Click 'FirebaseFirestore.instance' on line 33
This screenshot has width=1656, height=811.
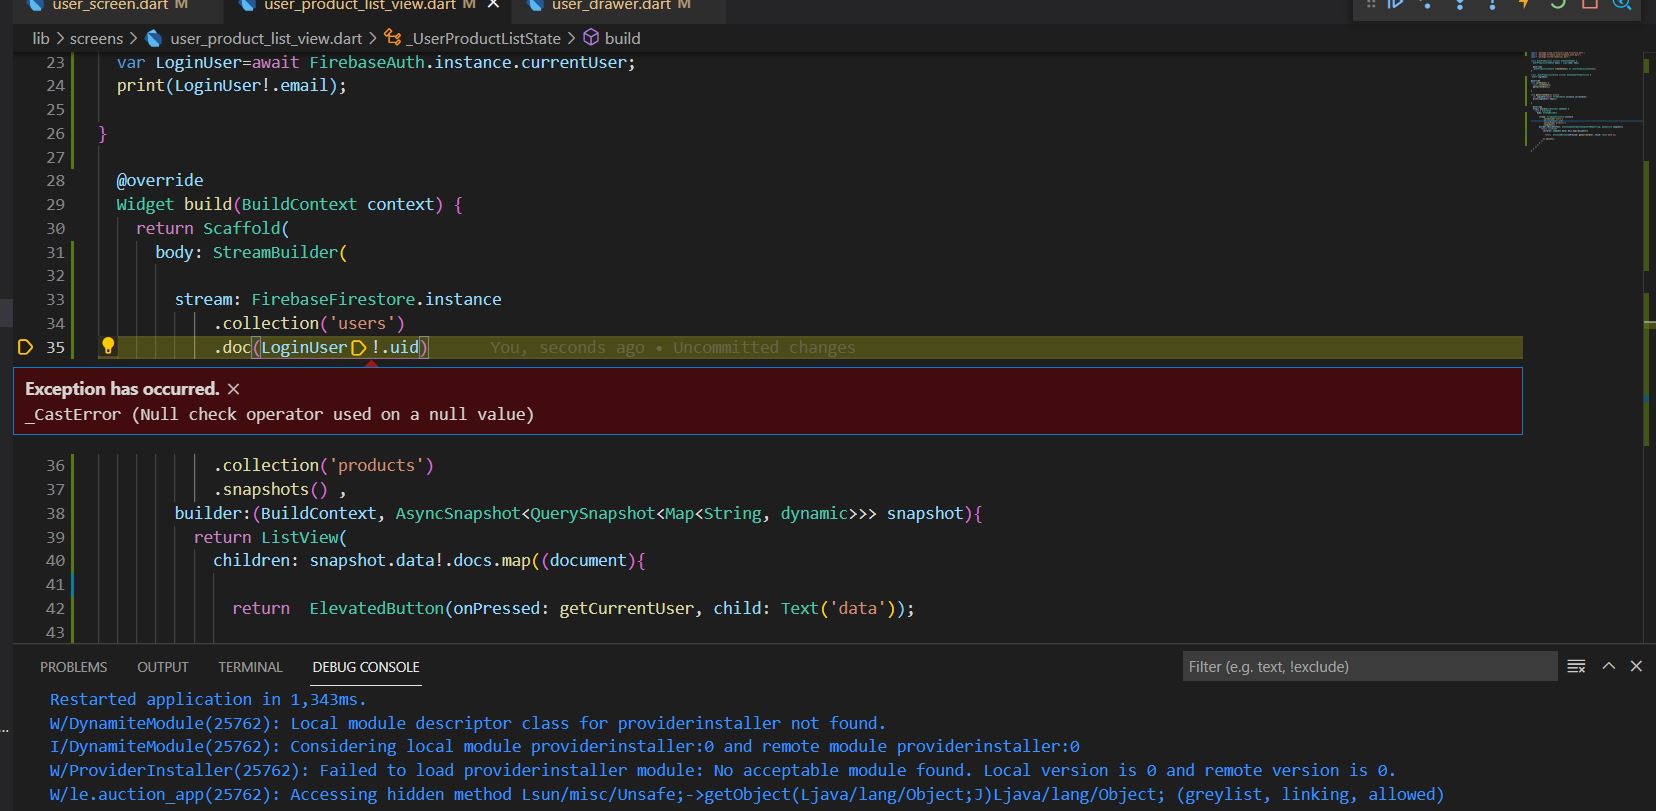(x=376, y=299)
